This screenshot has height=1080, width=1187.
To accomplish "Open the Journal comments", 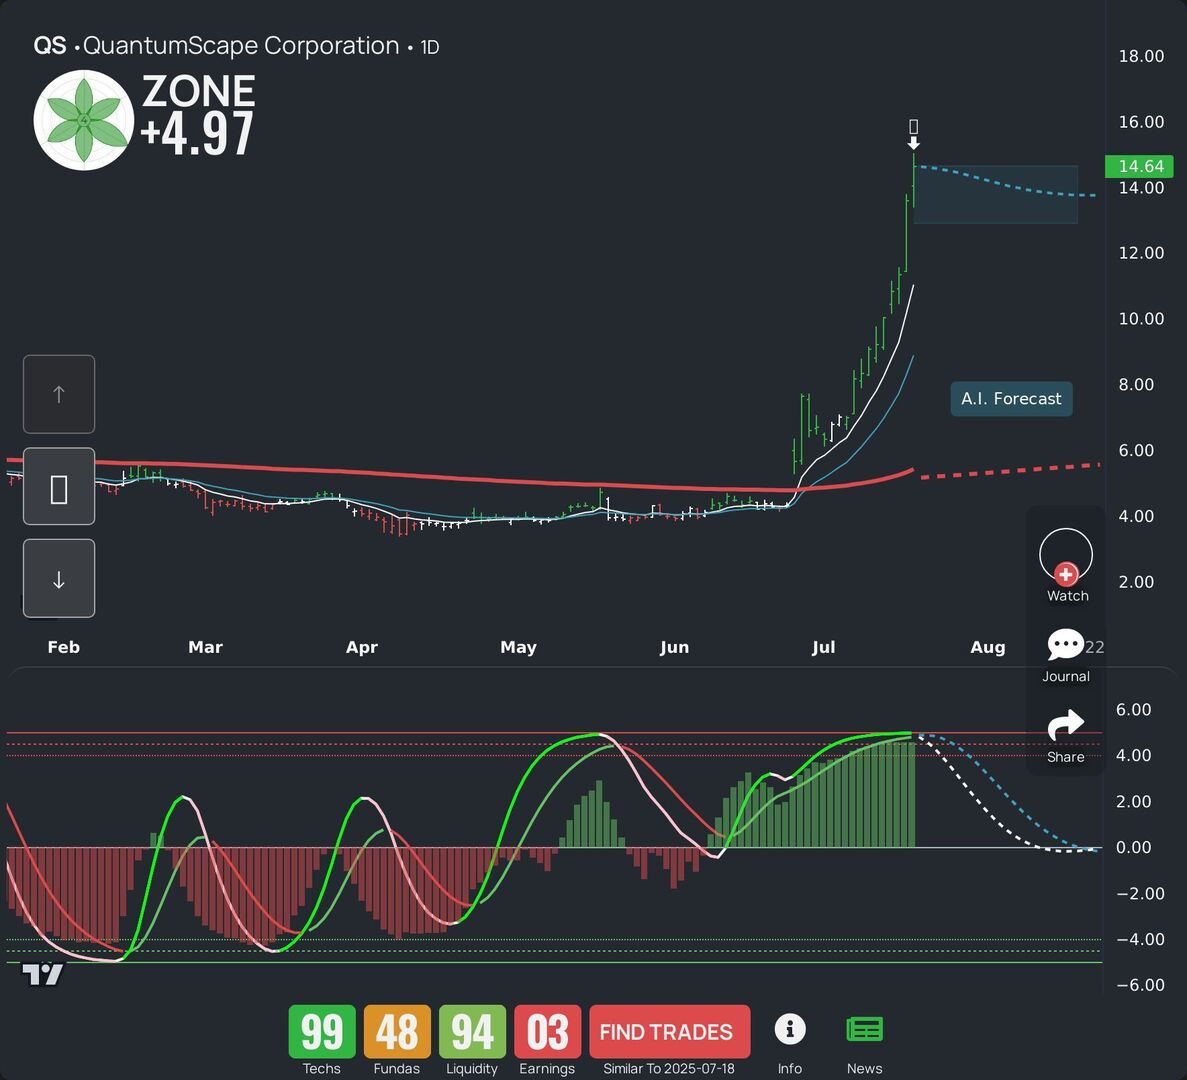I will 1065,655.
